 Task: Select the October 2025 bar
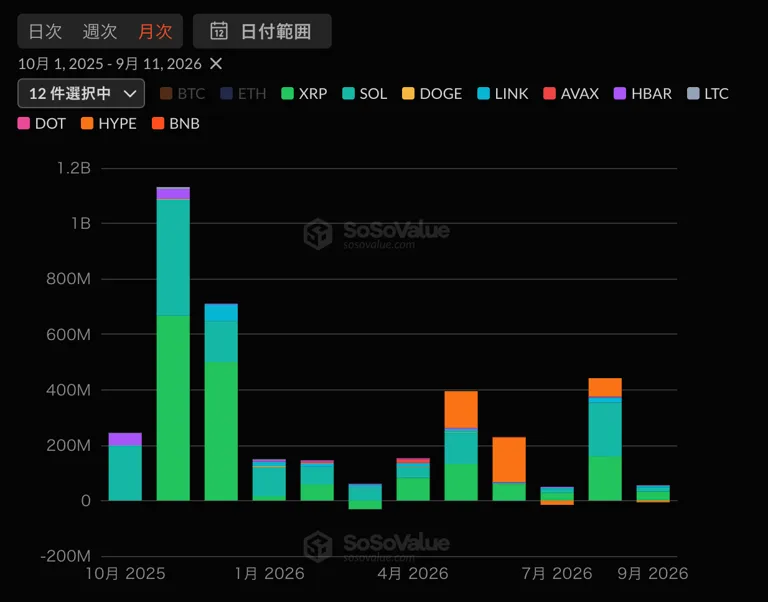point(125,467)
